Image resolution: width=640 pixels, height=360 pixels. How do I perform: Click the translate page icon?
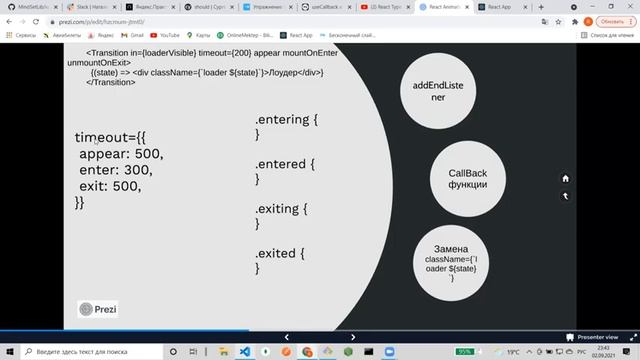(x=544, y=22)
